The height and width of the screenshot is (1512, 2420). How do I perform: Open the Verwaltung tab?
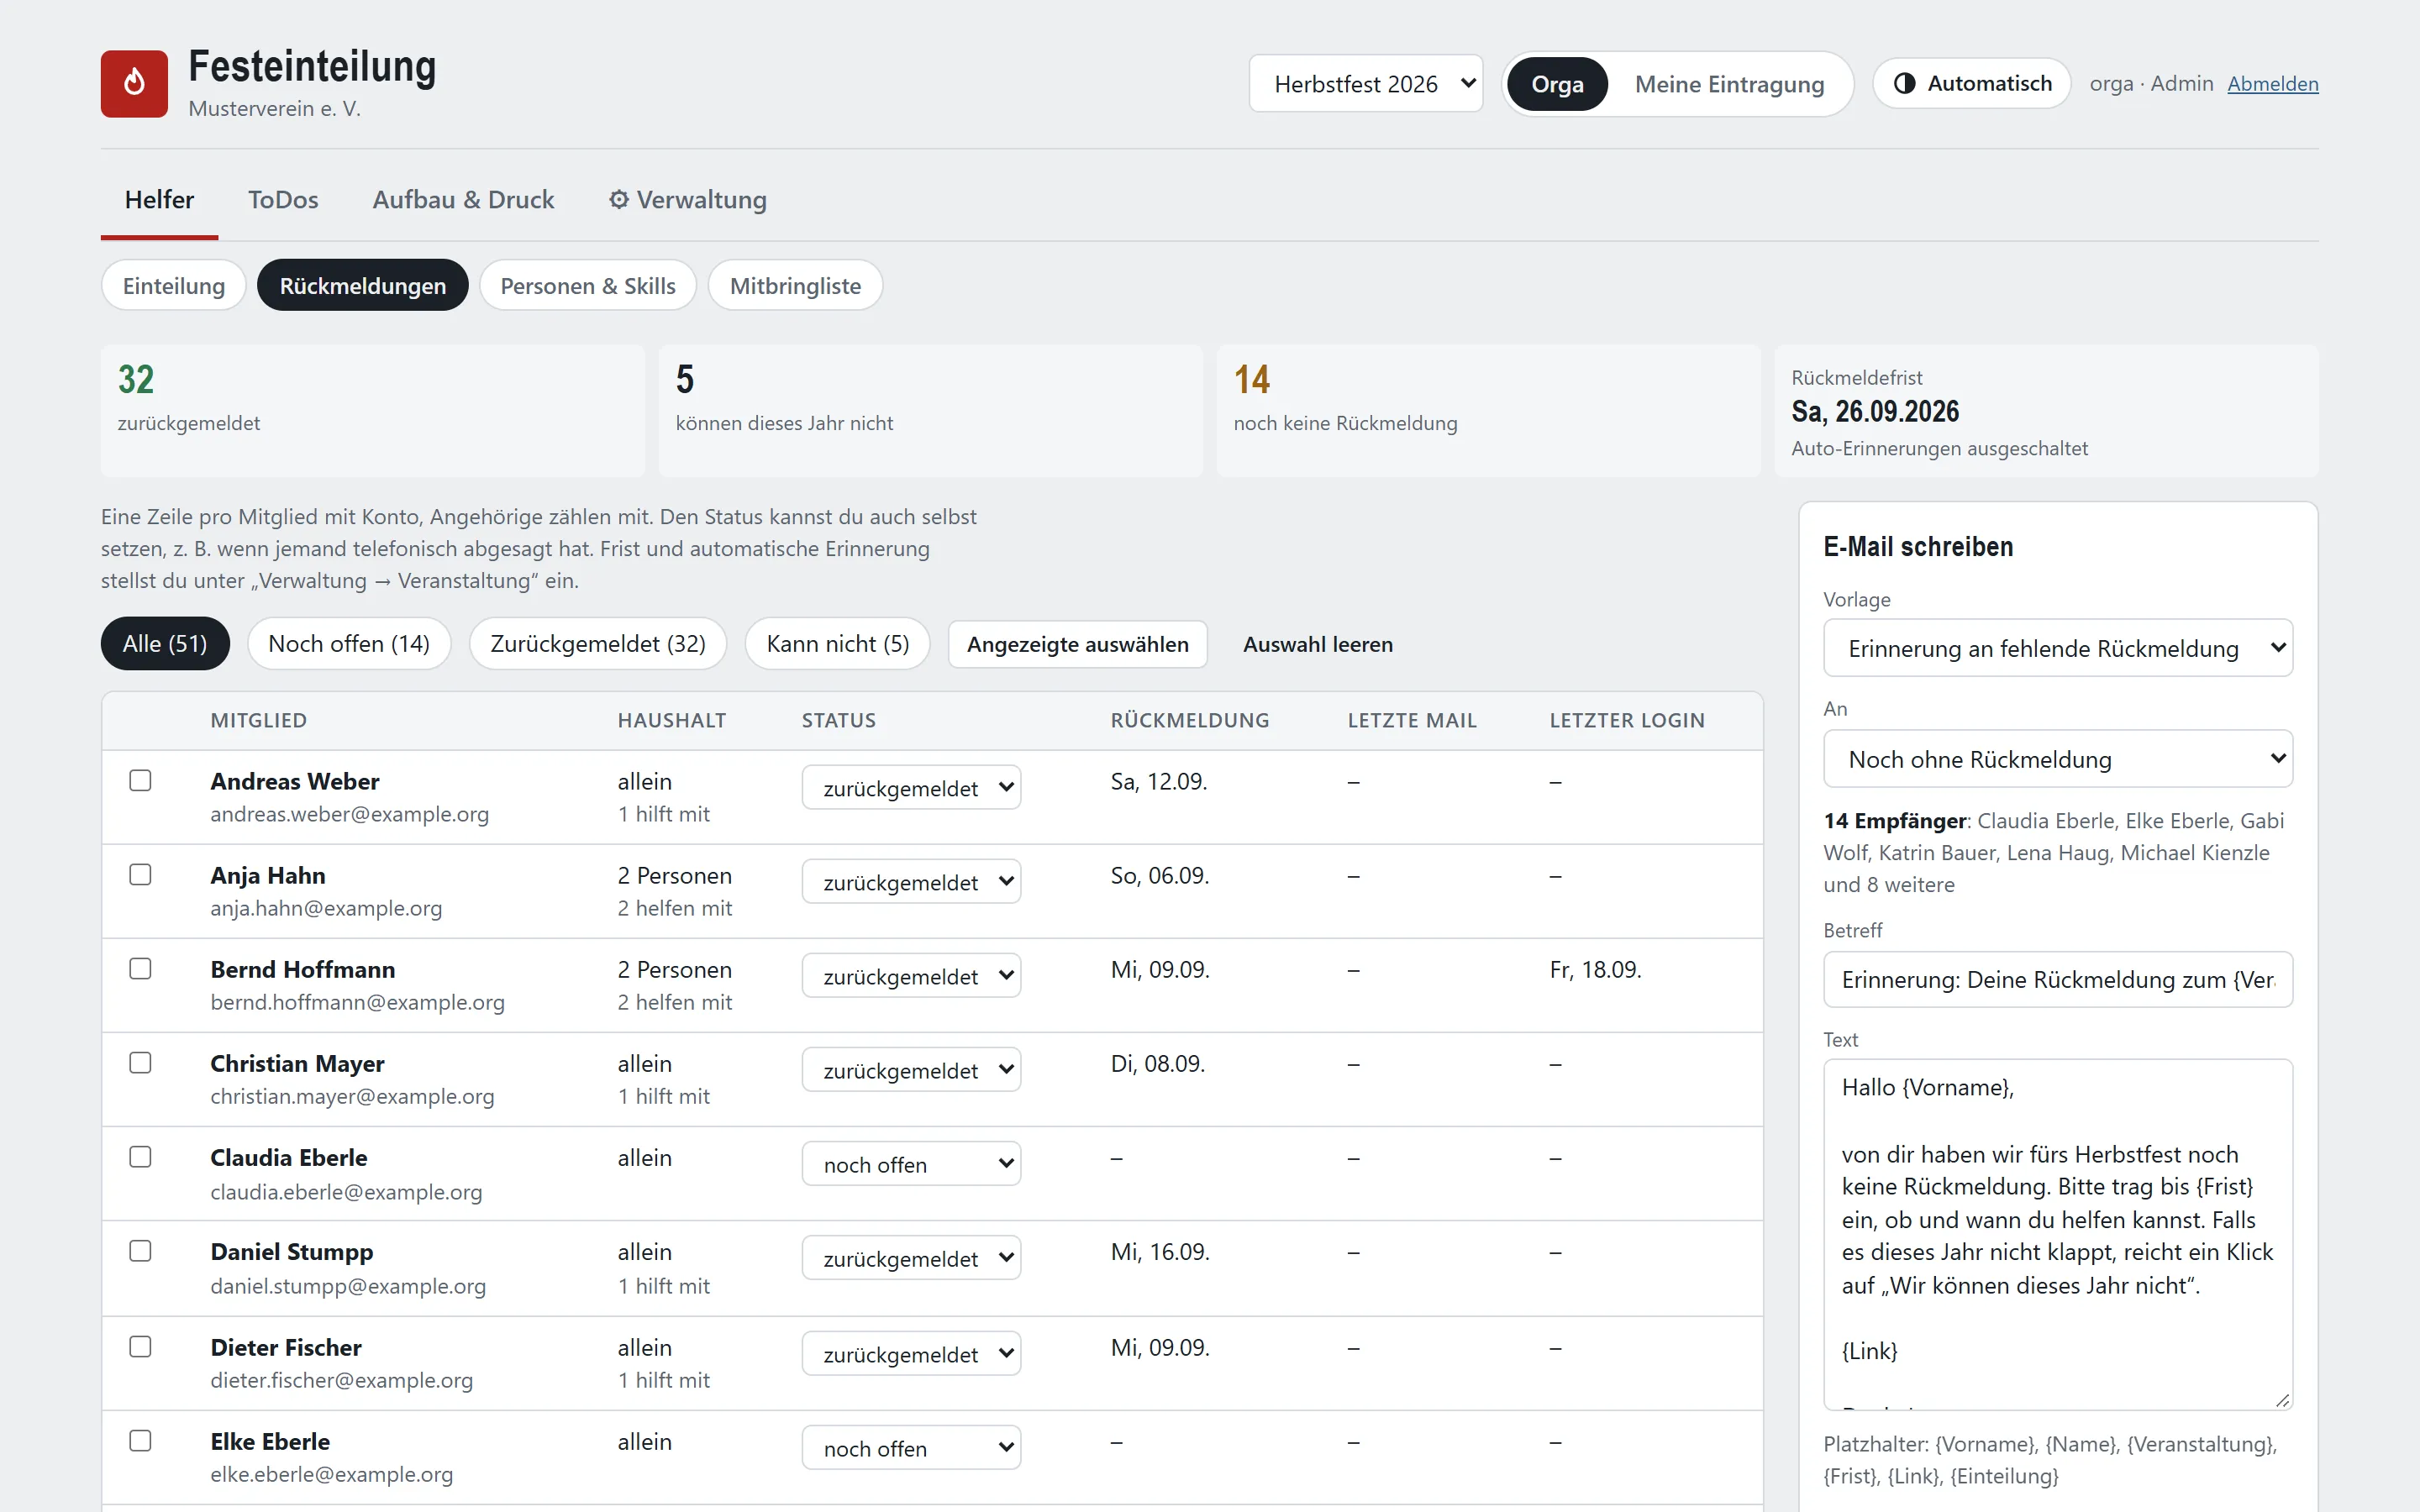click(x=688, y=199)
